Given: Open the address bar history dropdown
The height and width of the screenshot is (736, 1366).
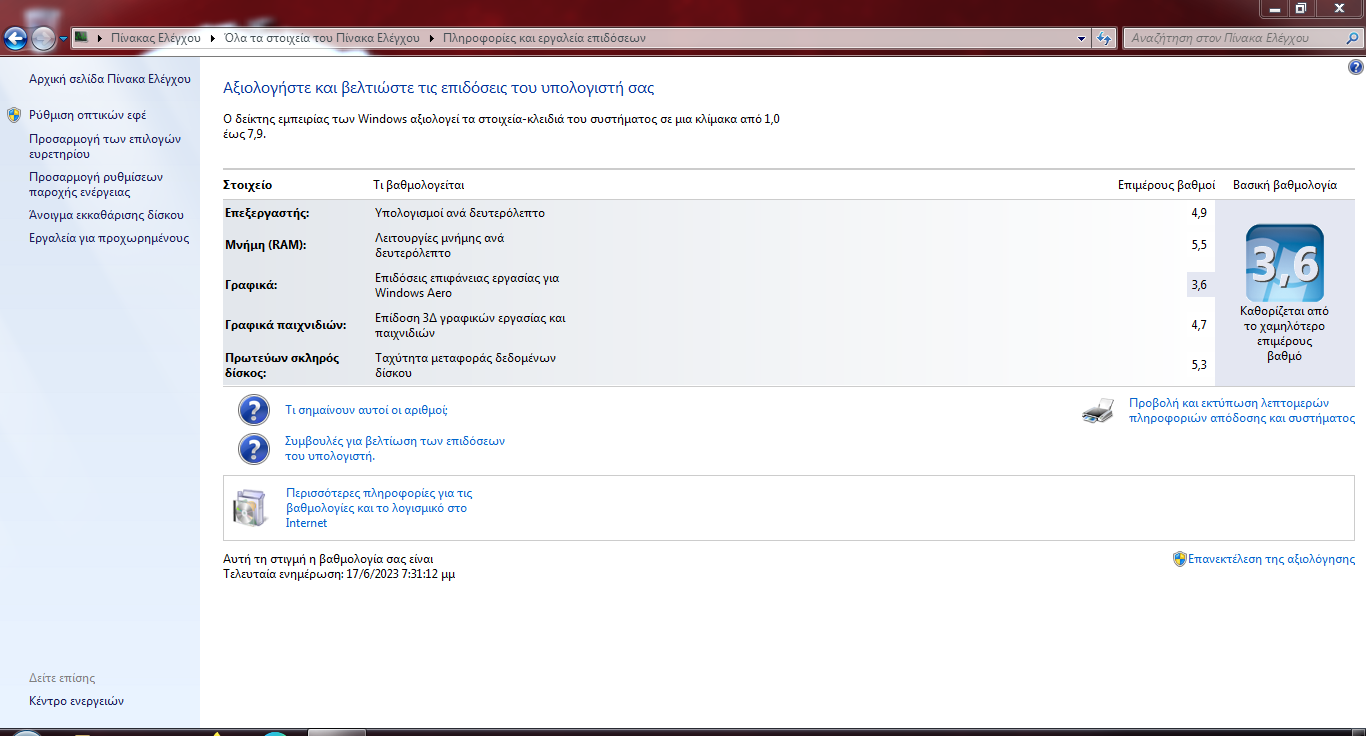Looking at the screenshot, I should [1082, 38].
